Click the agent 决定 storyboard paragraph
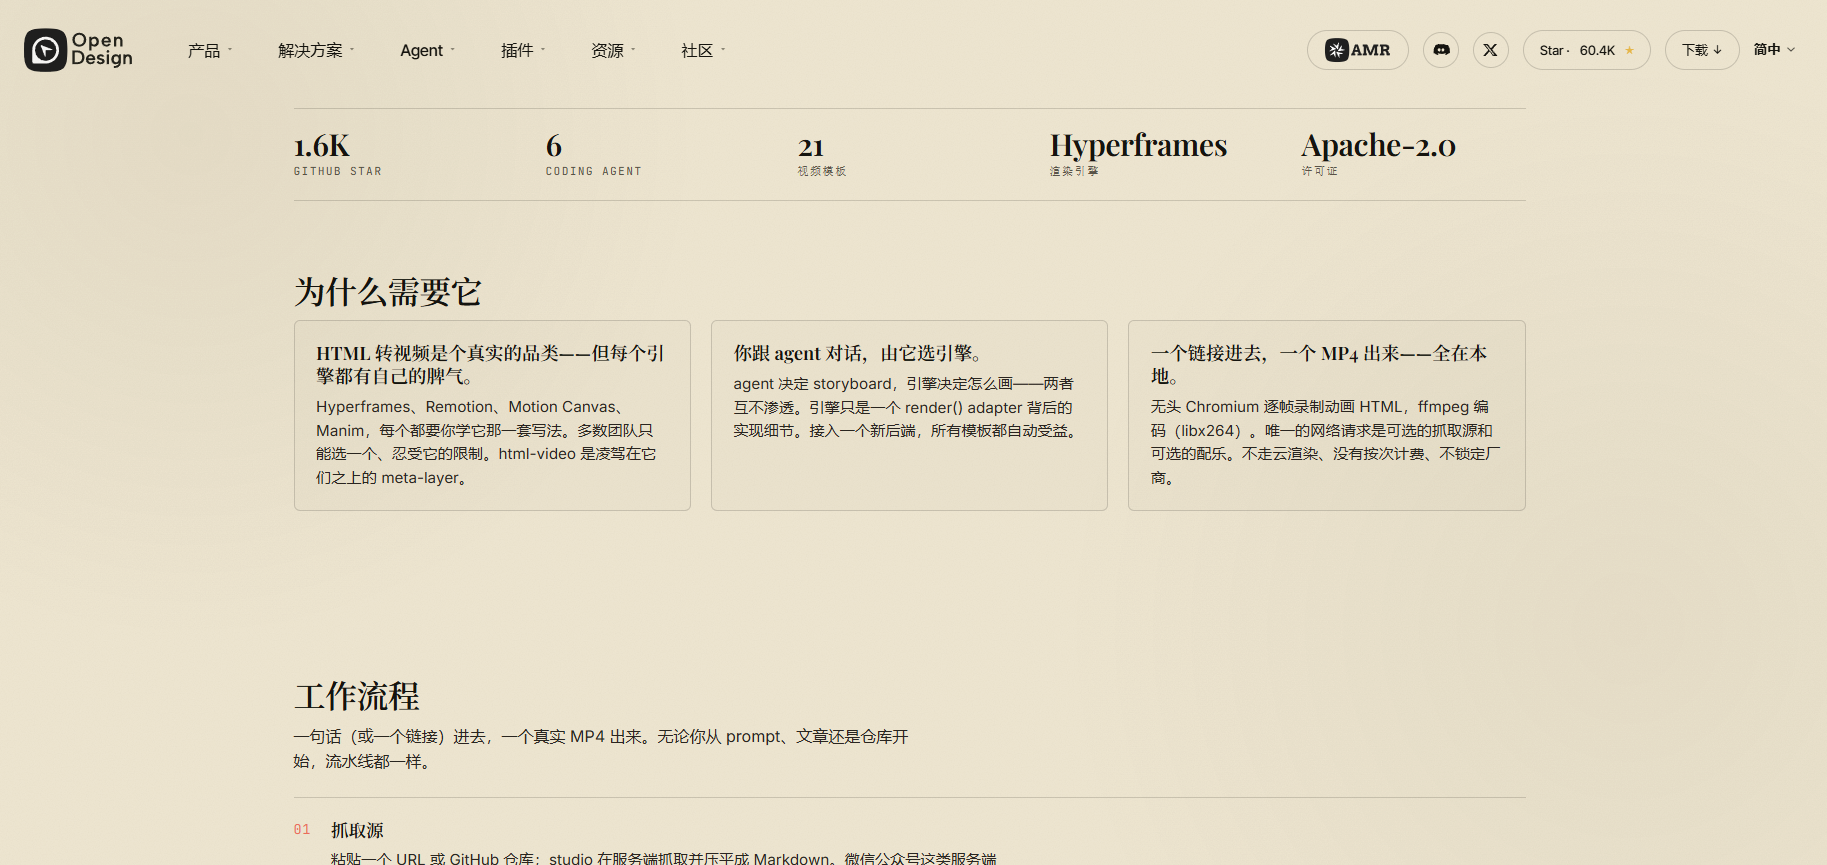This screenshot has height=865, width=1827. (x=905, y=407)
